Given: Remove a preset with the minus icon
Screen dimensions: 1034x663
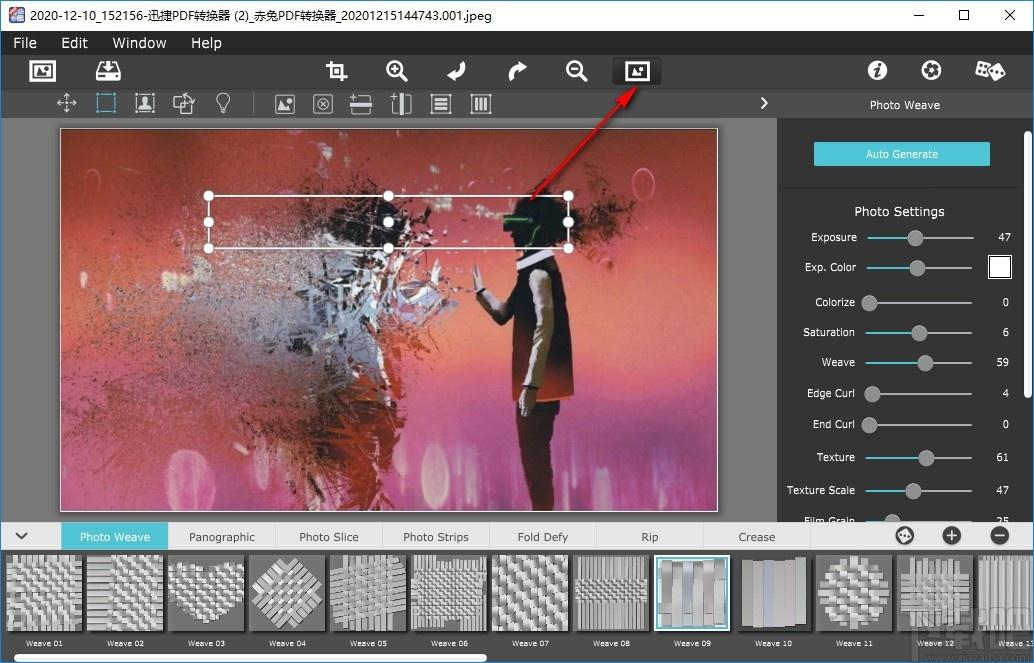Looking at the screenshot, I should click(1000, 536).
